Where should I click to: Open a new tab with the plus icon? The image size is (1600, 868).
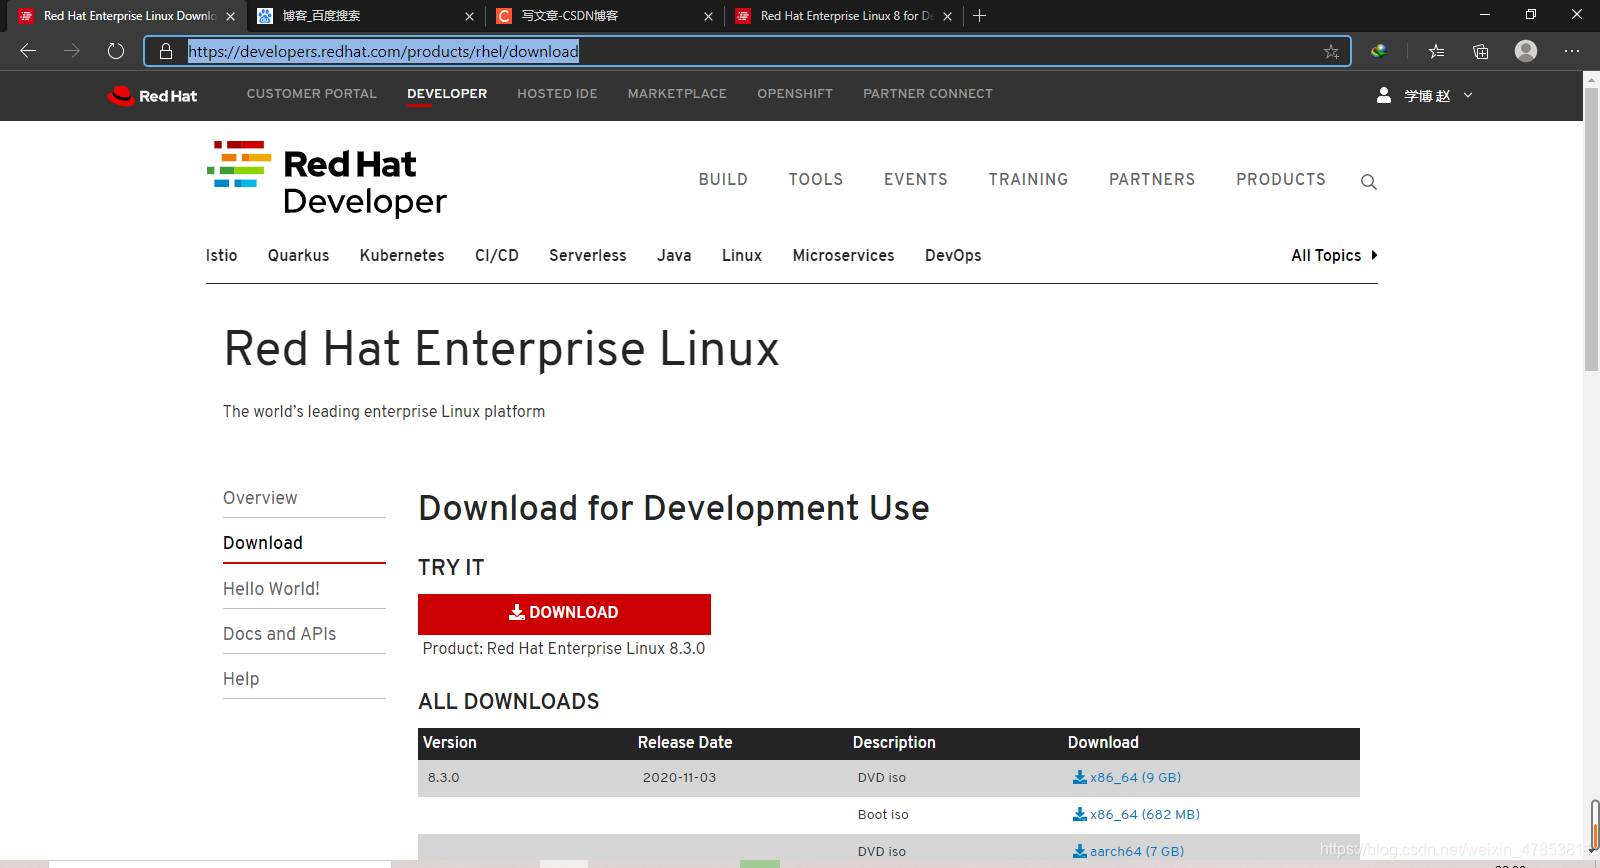click(980, 16)
